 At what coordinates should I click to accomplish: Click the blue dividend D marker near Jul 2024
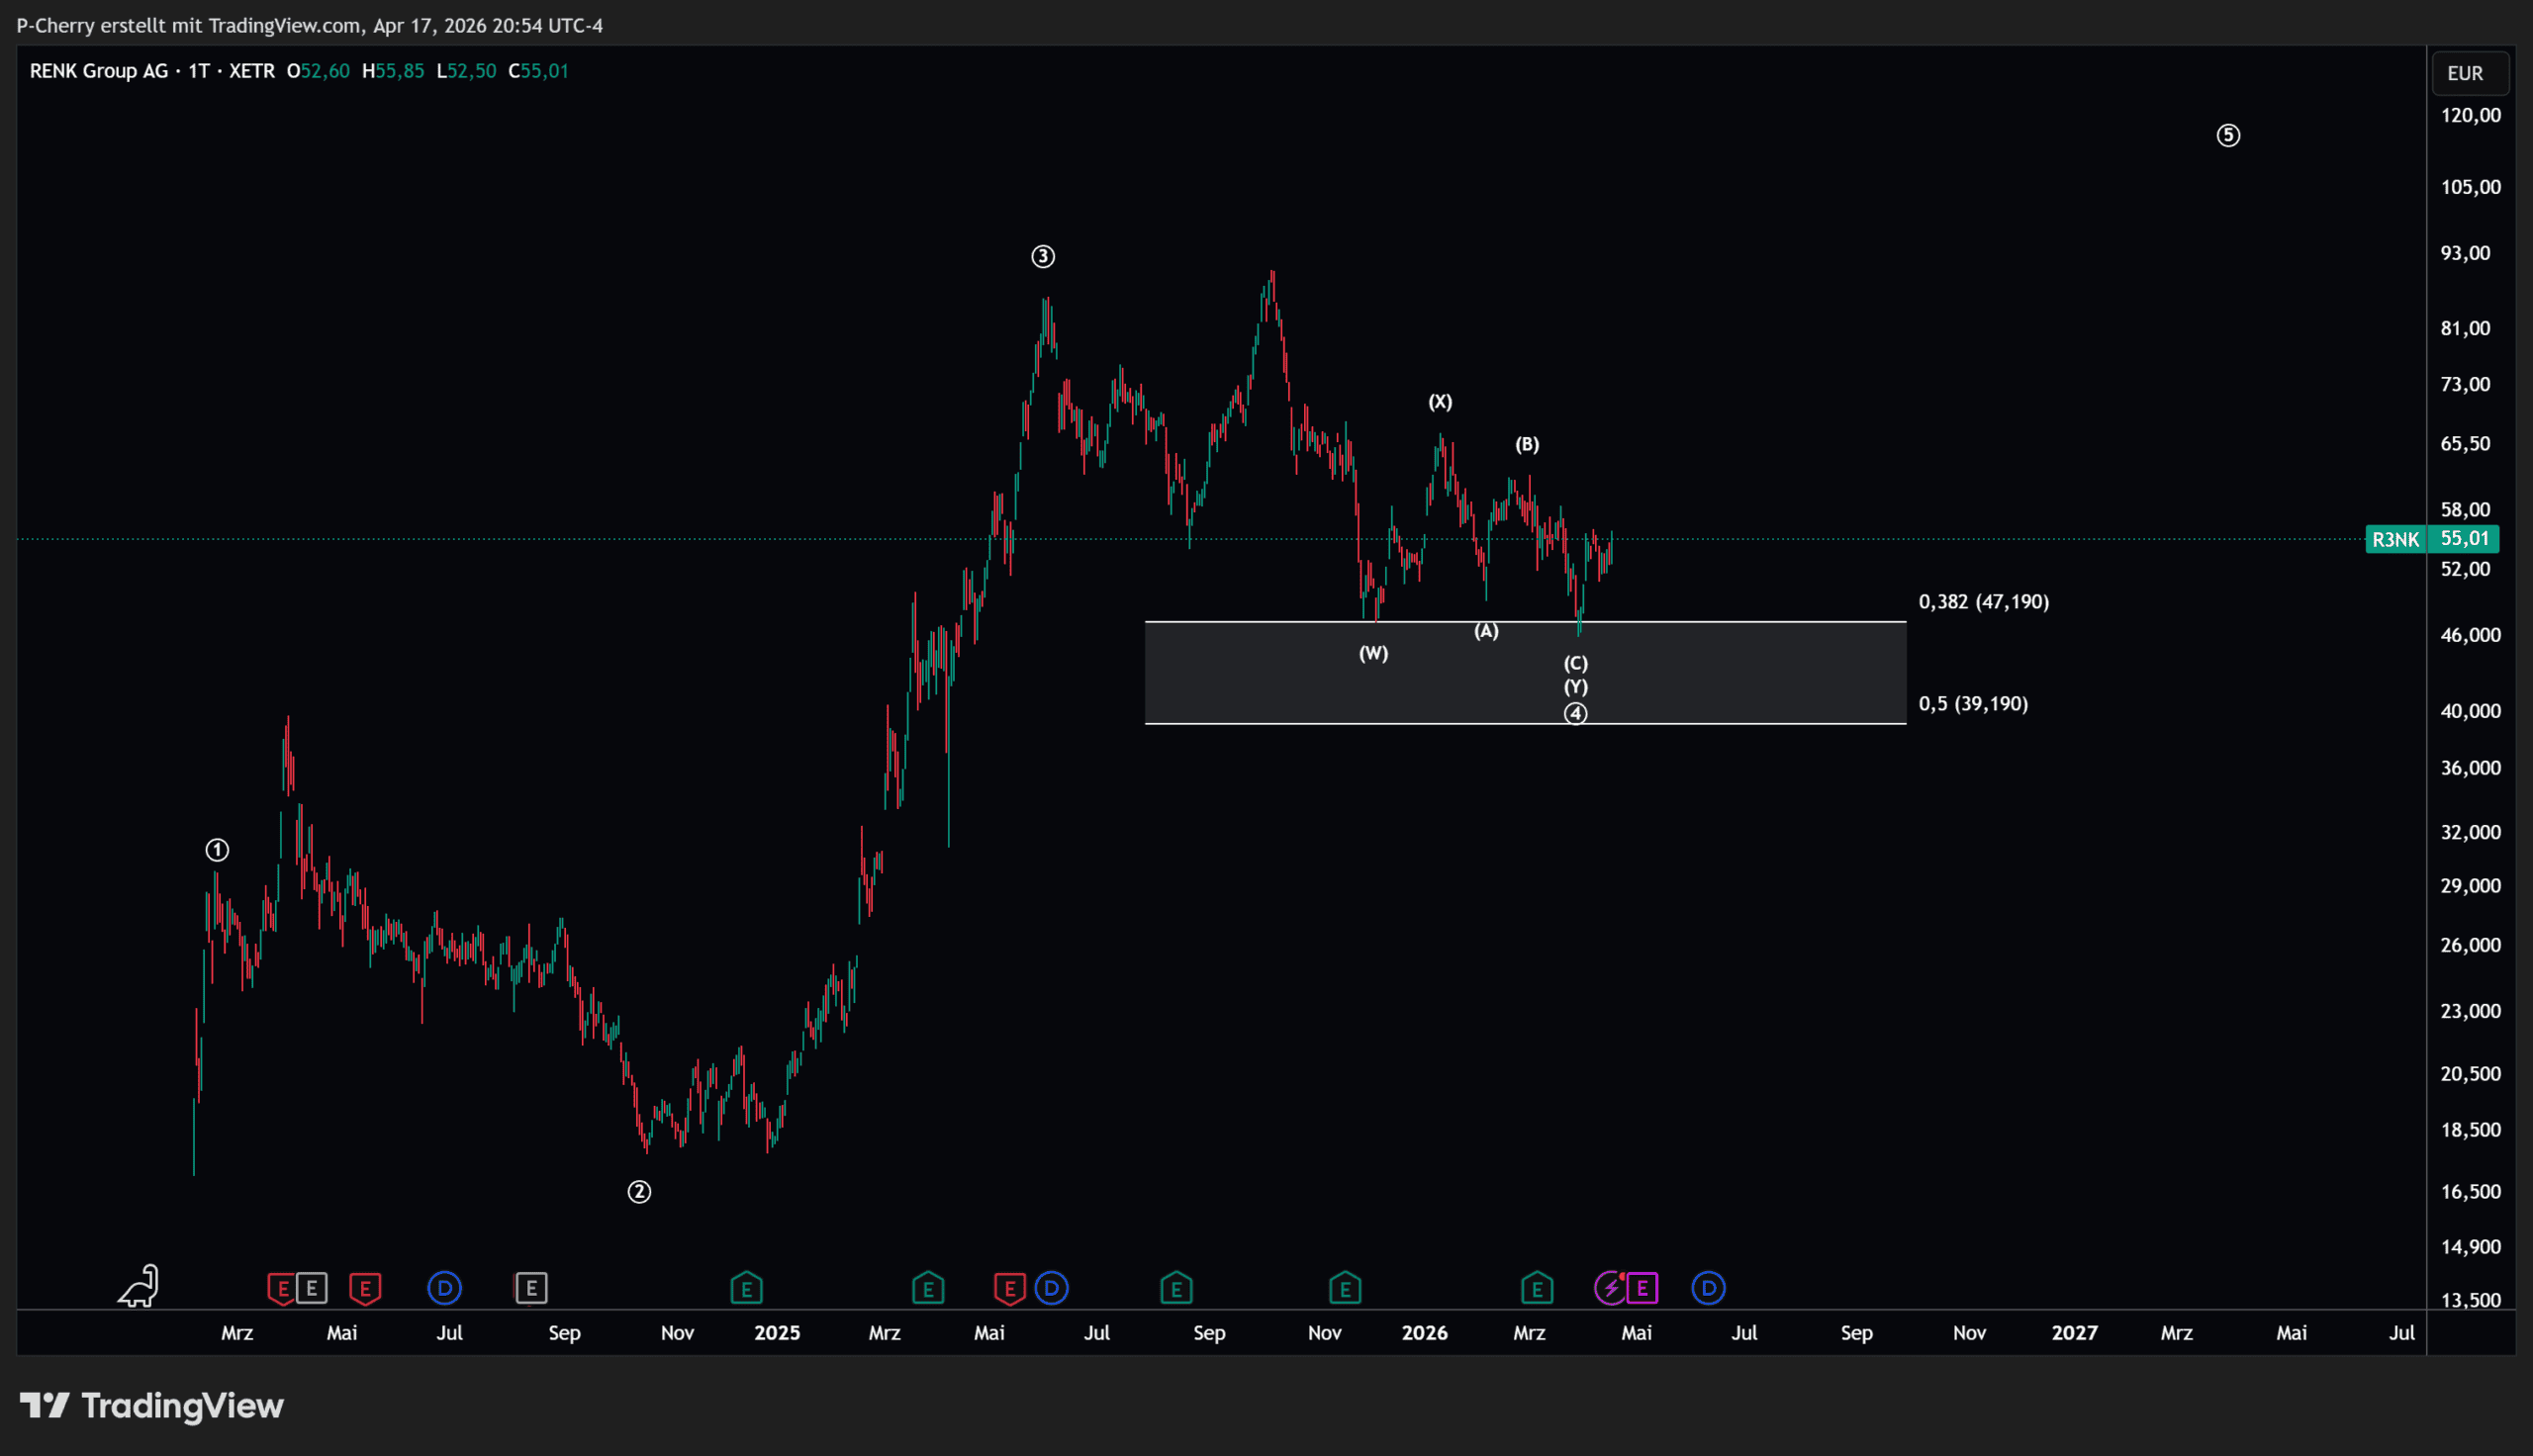pyautogui.click(x=444, y=1288)
